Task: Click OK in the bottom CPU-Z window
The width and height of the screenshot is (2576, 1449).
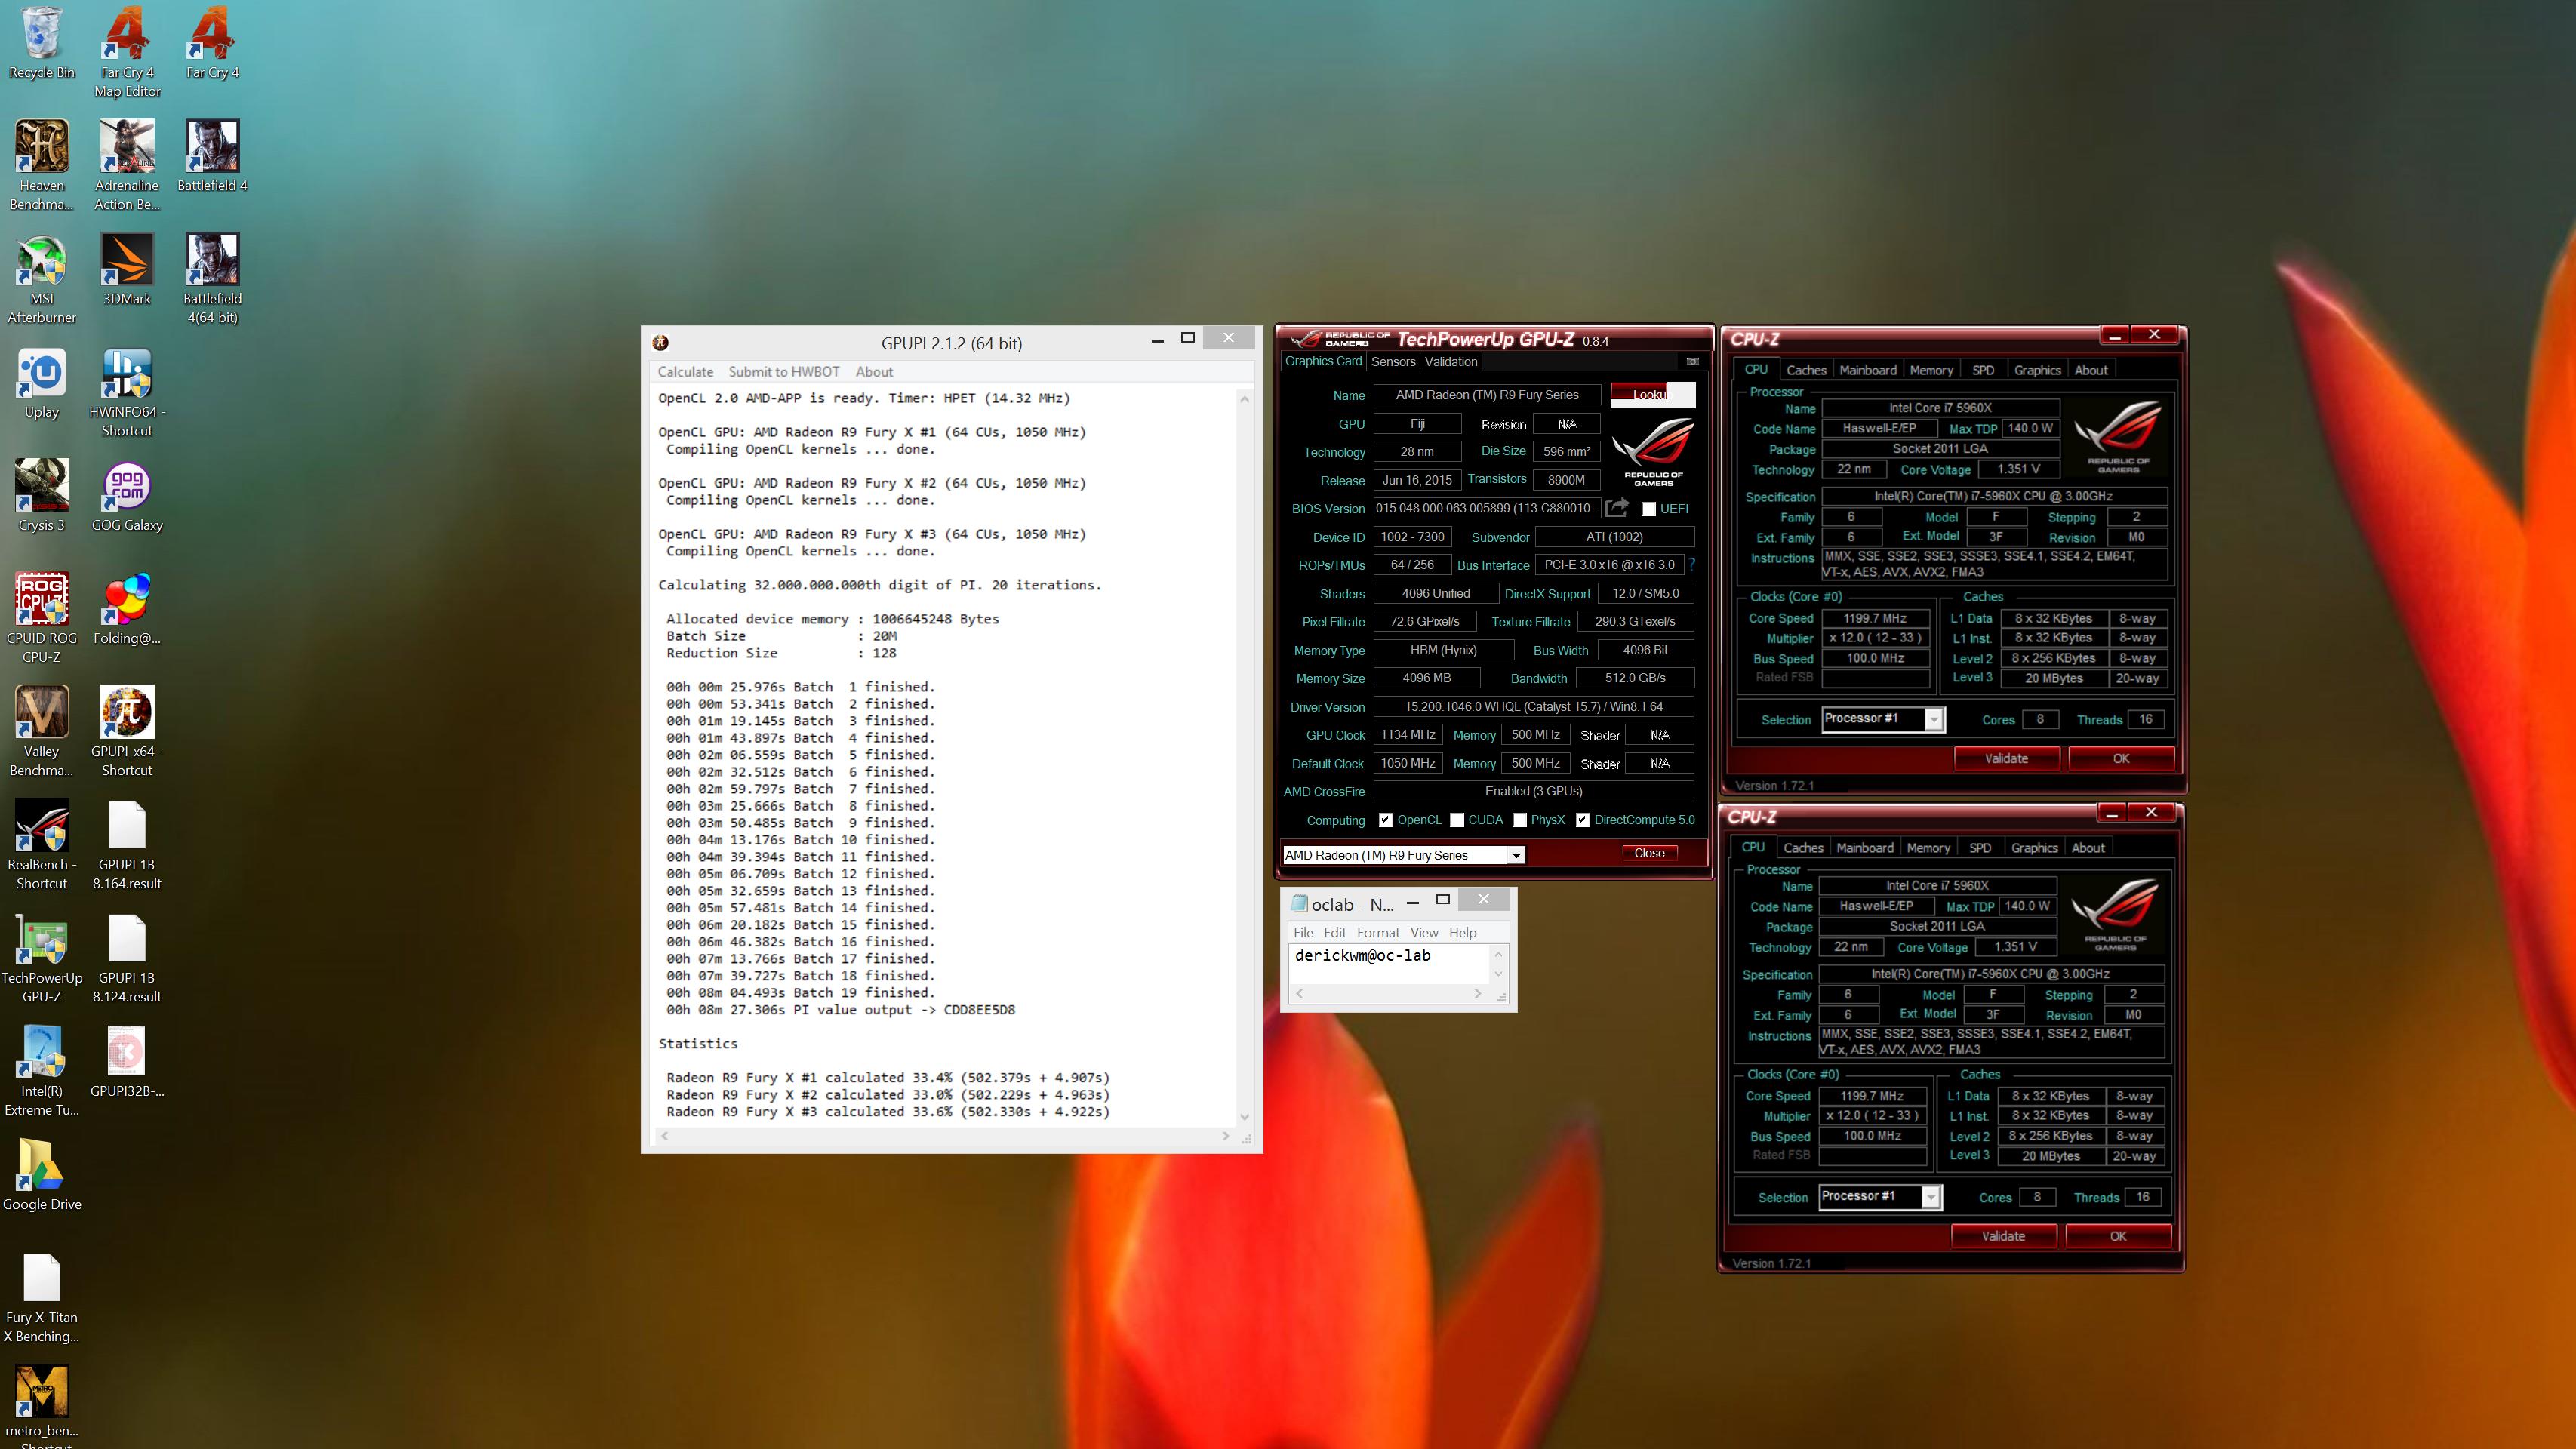Action: tap(2118, 1237)
